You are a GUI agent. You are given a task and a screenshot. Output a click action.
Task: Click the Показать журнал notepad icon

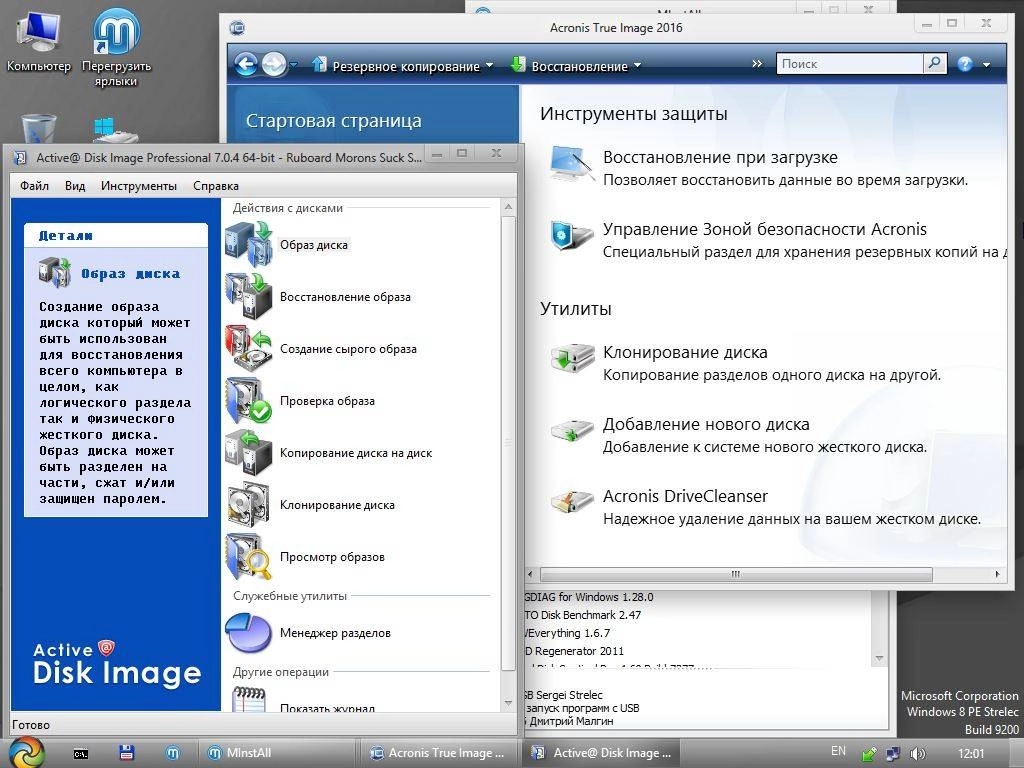248,700
